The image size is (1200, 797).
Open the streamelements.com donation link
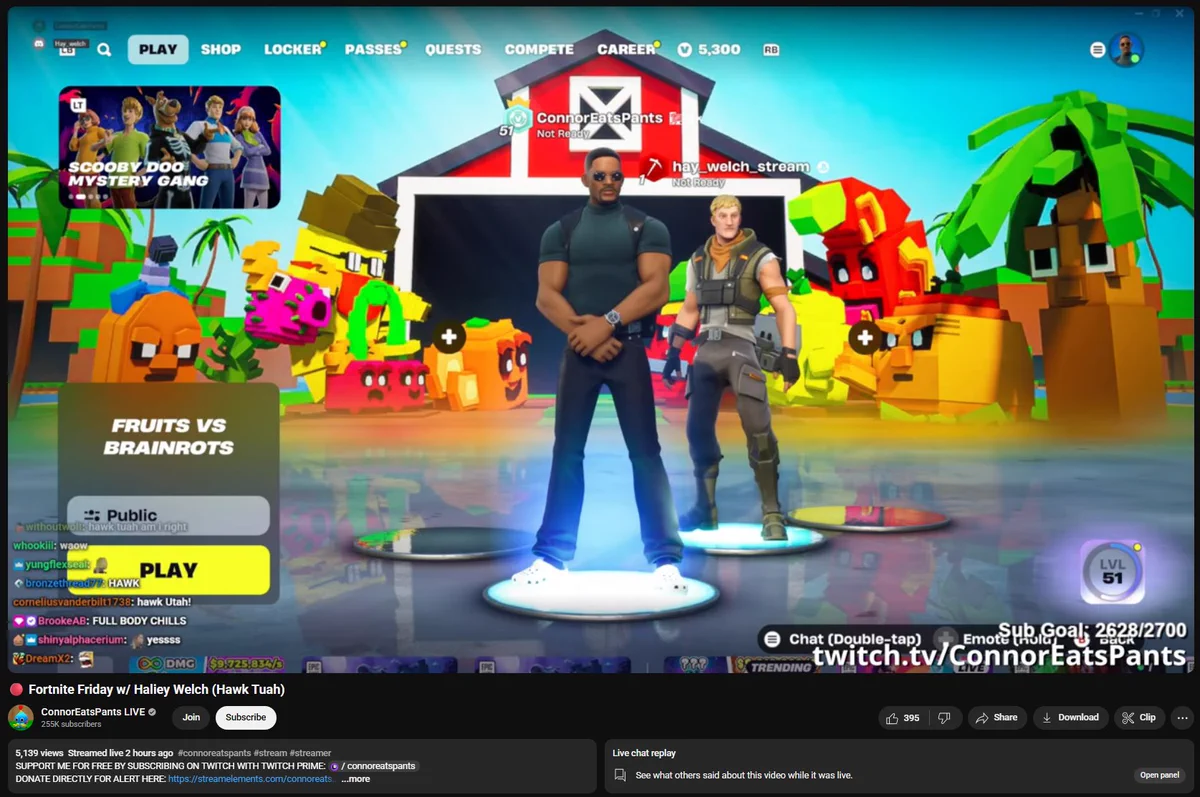click(251, 779)
